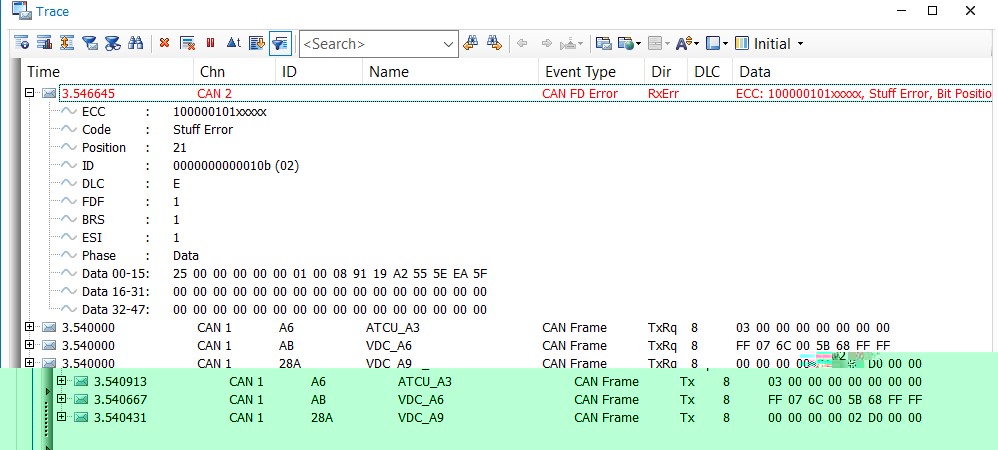Click the expand/collapse rows toolbar icon

67,43
